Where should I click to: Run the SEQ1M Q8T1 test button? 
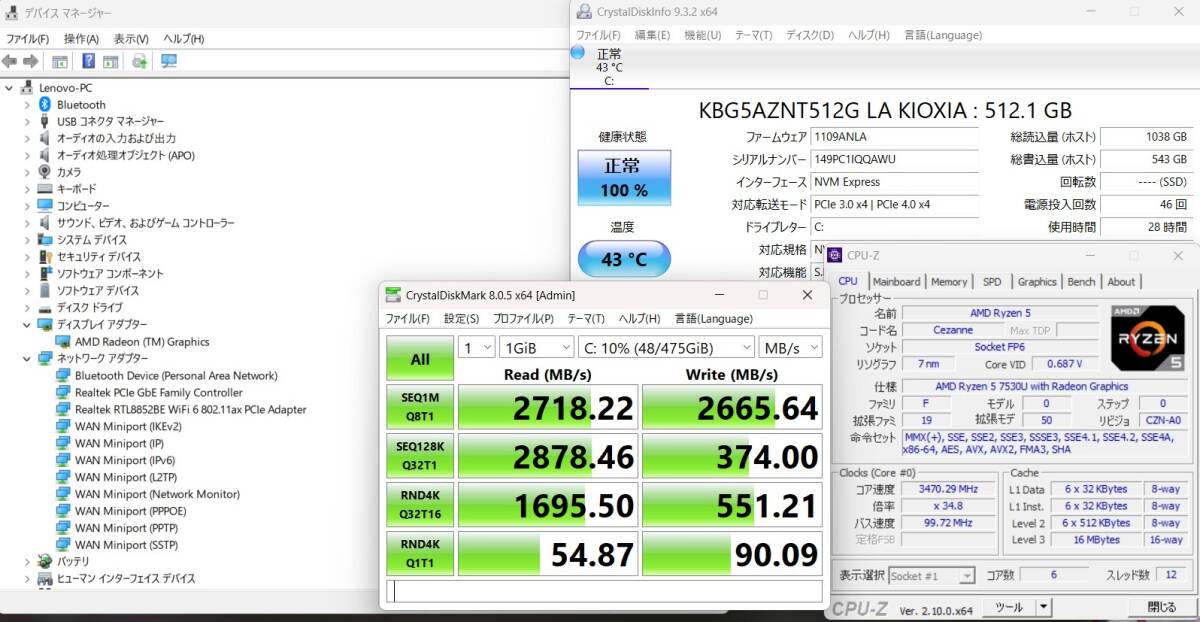[420, 407]
